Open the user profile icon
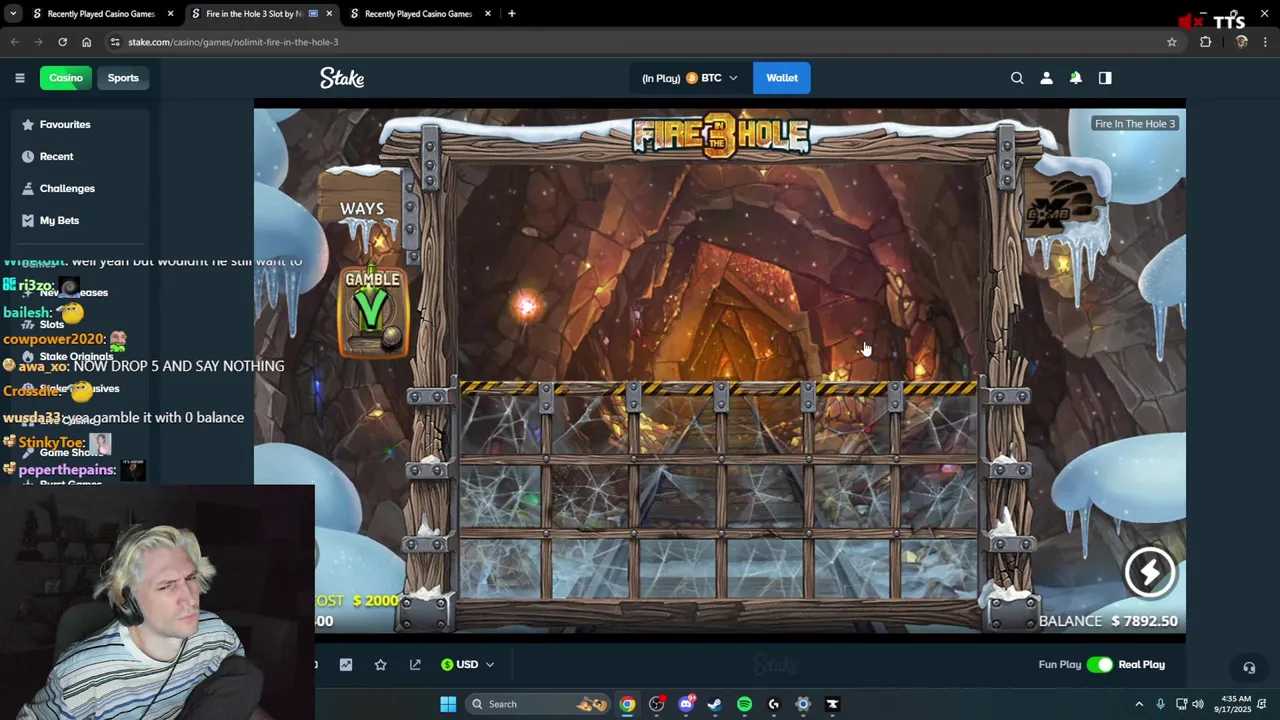The width and height of the screenshot is (1280, 720). tap(1046, 78)
